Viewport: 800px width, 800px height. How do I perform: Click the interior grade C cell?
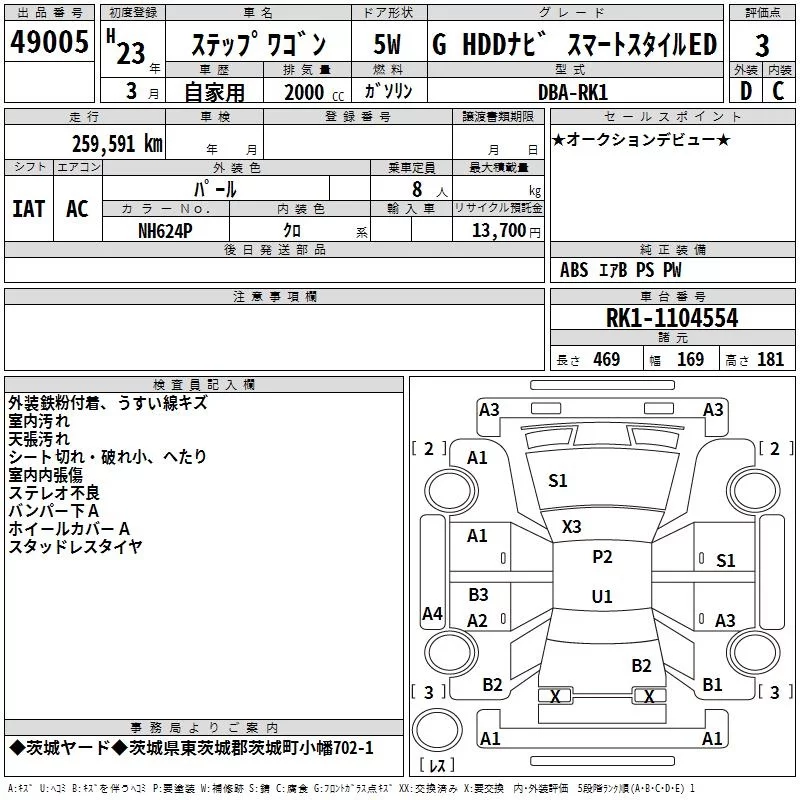778,90
